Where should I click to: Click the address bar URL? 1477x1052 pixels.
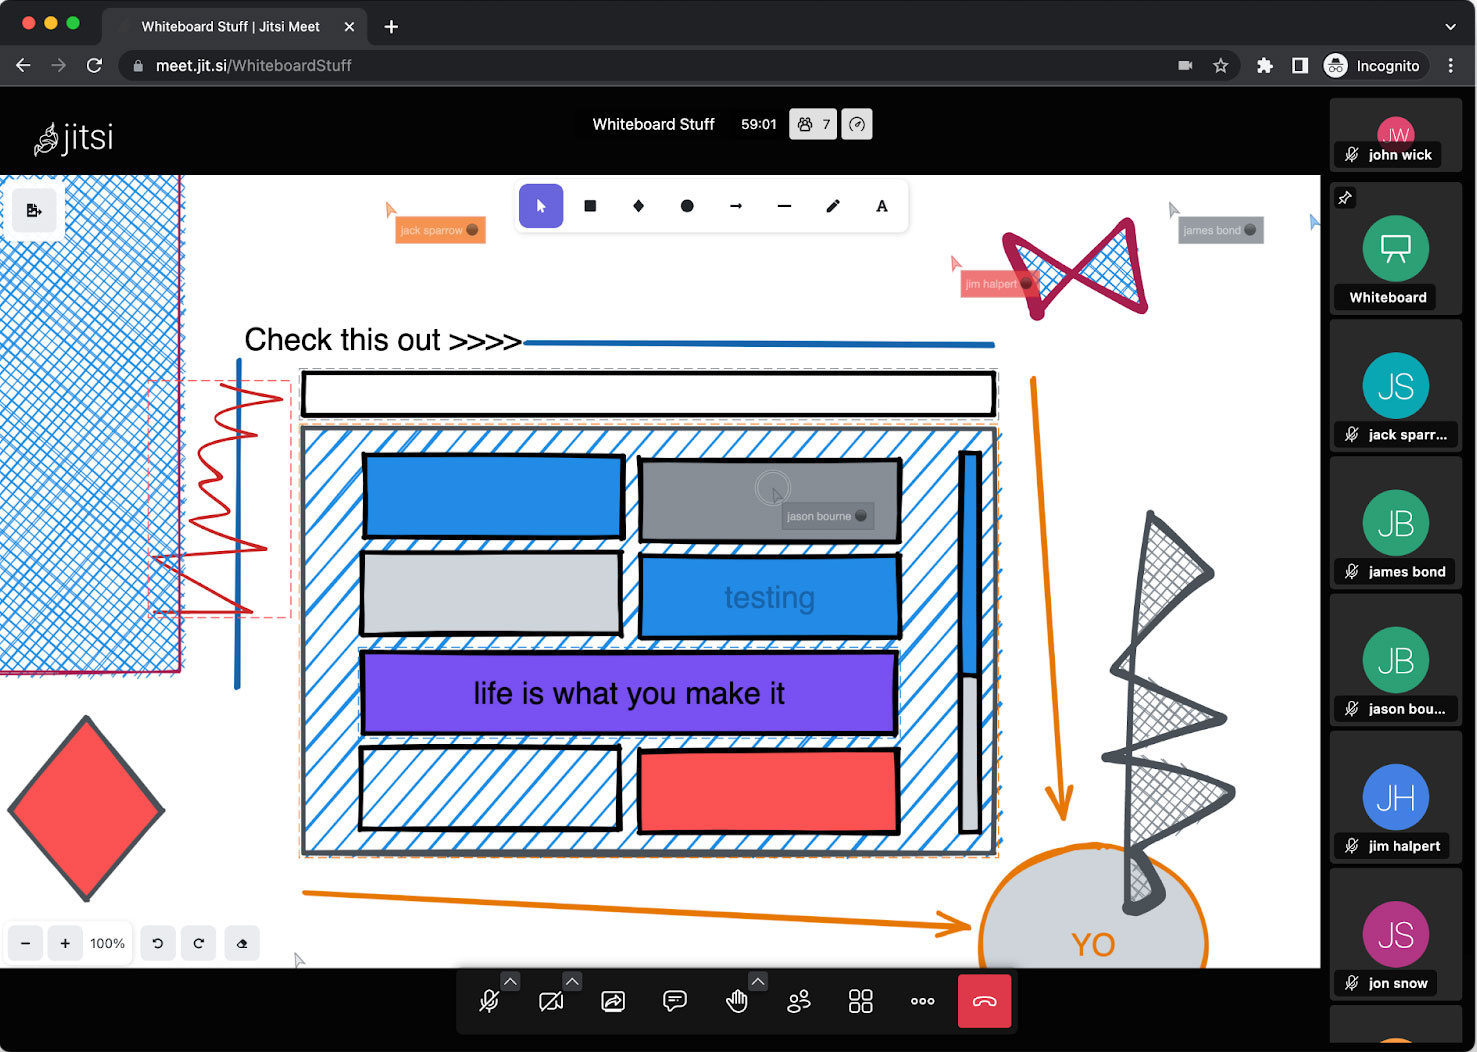click(x=254, y=65)
